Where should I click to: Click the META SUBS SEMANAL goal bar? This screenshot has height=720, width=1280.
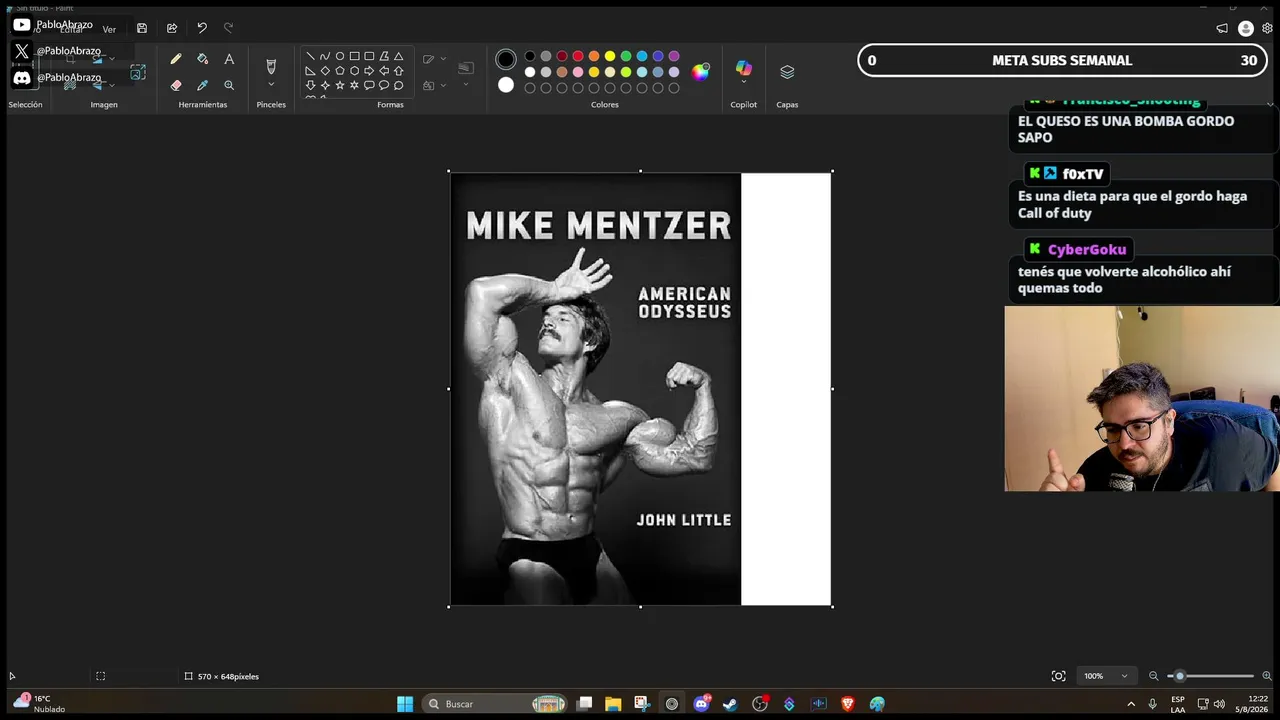point(1063,60)
